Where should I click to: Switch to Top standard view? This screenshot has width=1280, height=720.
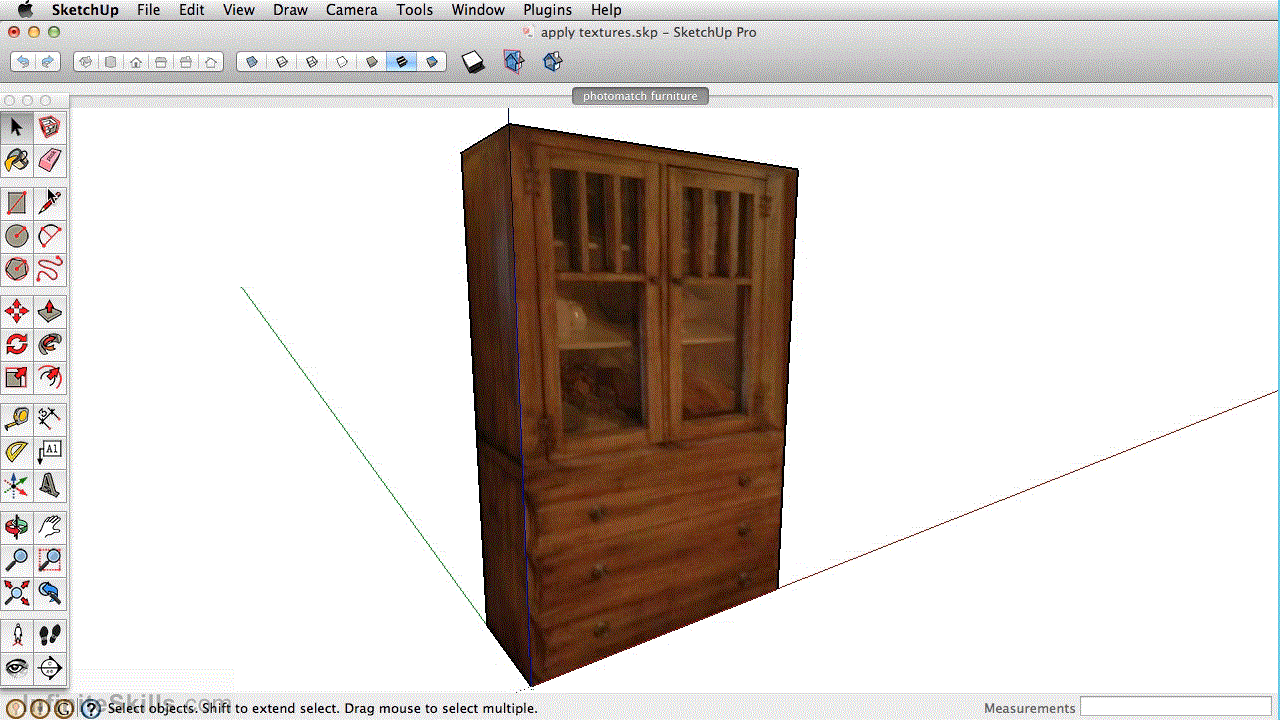point(111,62)
